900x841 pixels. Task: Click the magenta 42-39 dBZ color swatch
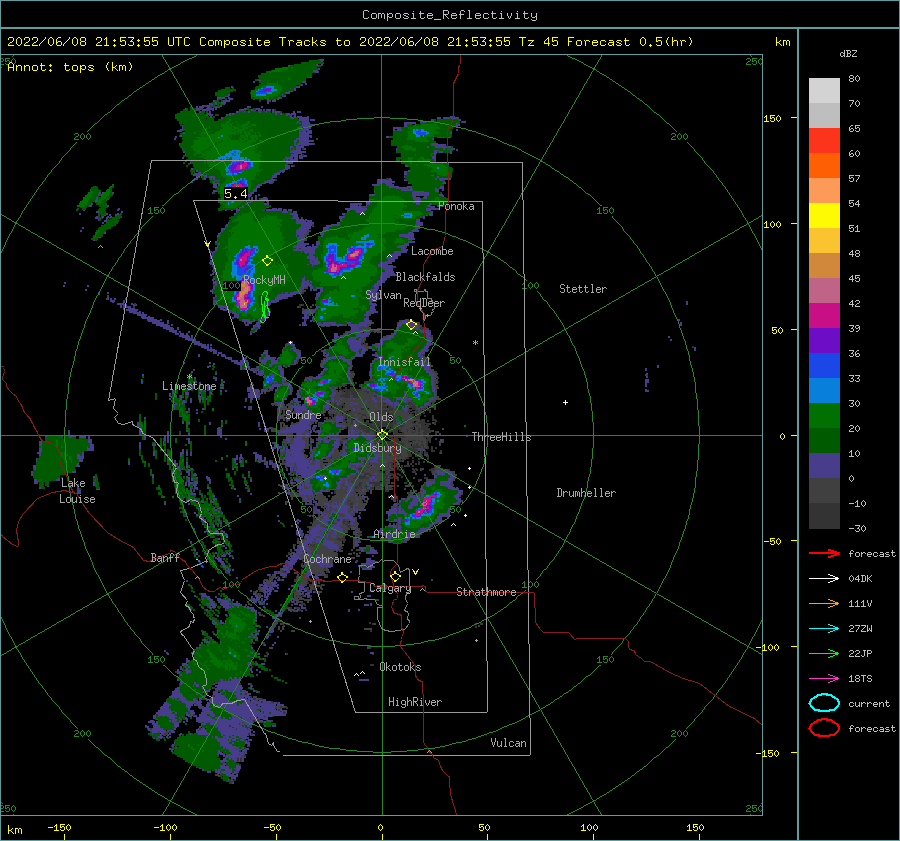coord(824,316)
